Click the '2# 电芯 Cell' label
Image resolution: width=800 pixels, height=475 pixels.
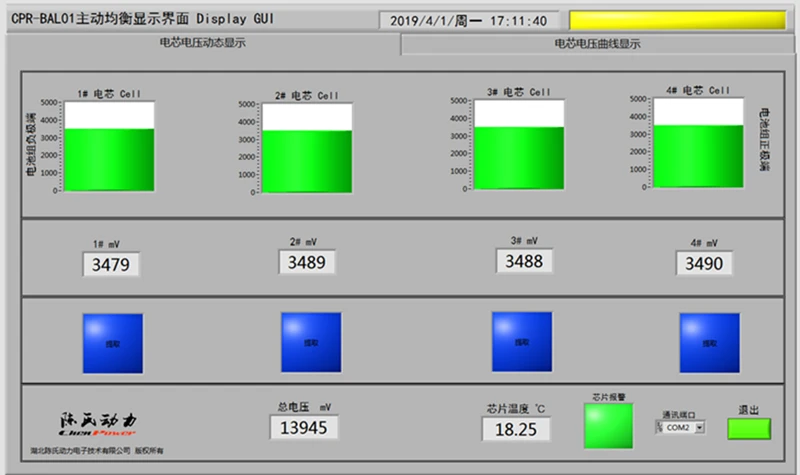(x=307, y=96)
